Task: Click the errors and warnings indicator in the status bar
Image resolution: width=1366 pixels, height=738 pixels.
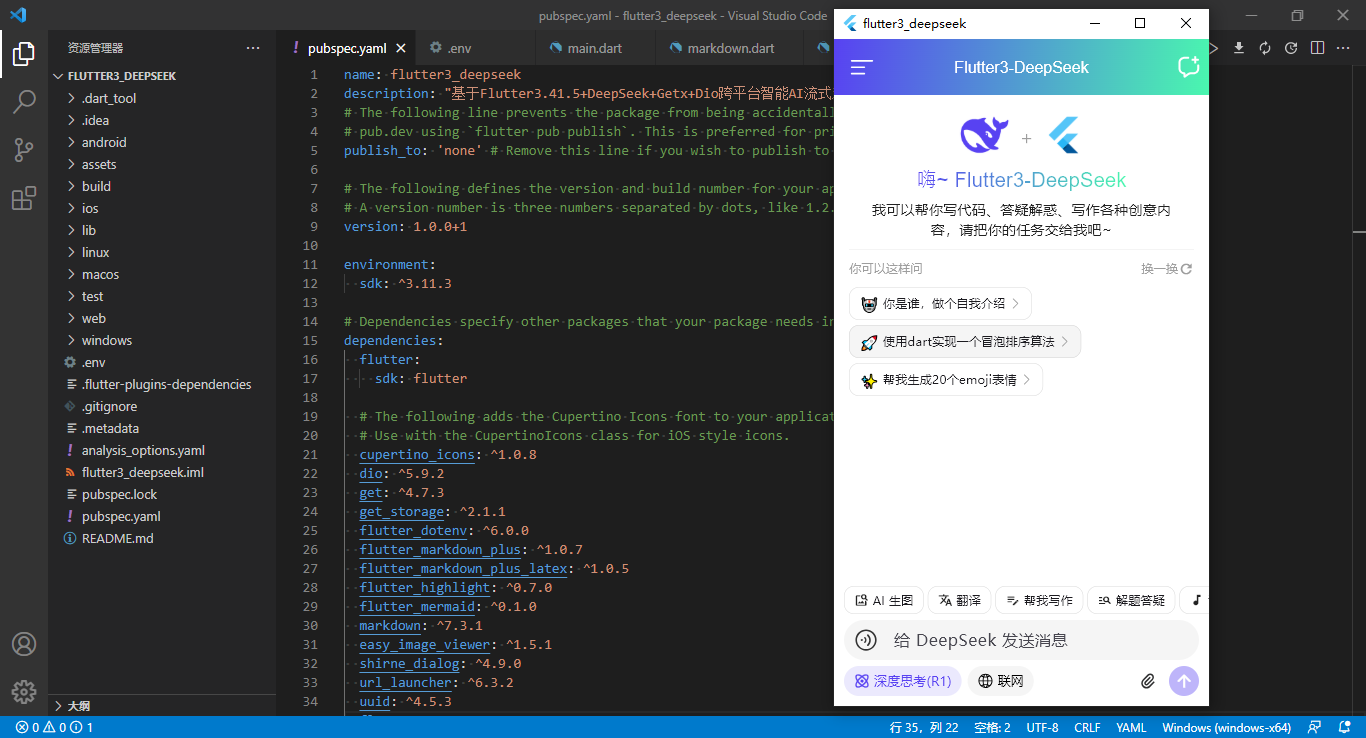Action: (42, 728)
